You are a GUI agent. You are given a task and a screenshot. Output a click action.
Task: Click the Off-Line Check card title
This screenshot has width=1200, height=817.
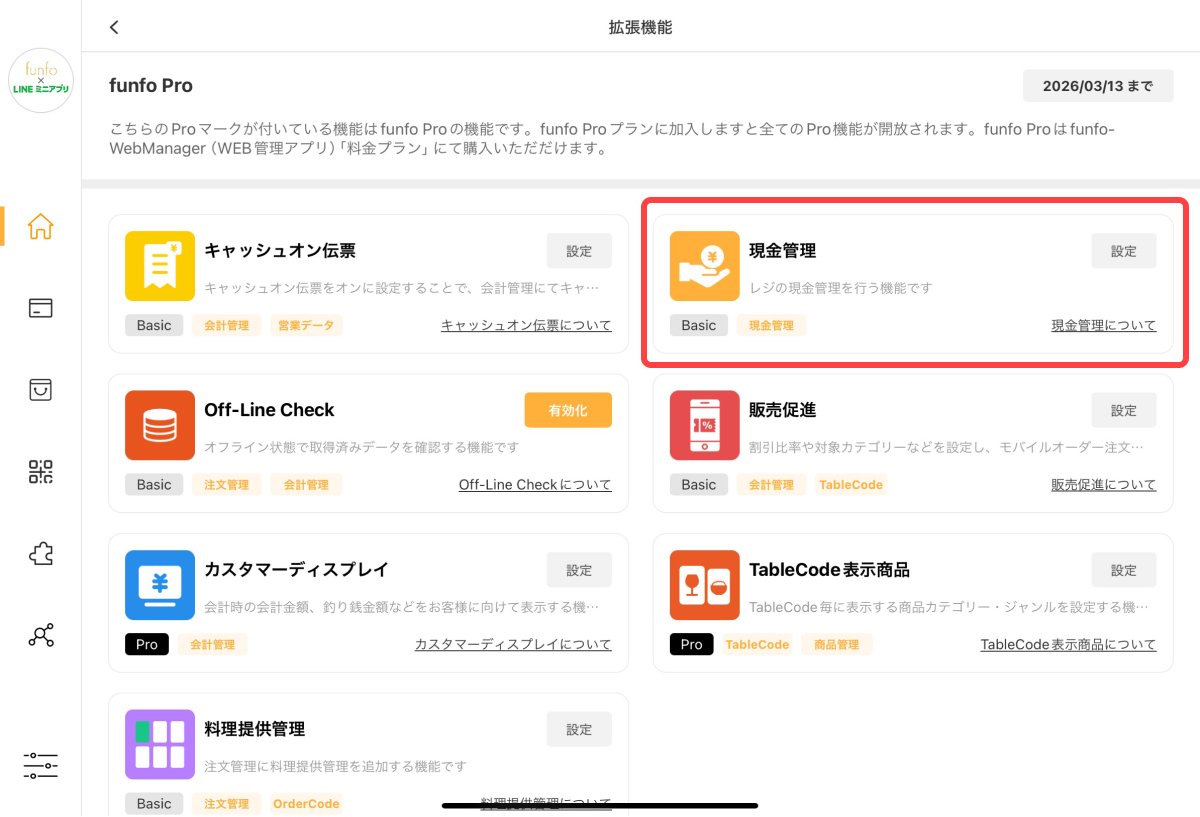[x=269, y=410]
